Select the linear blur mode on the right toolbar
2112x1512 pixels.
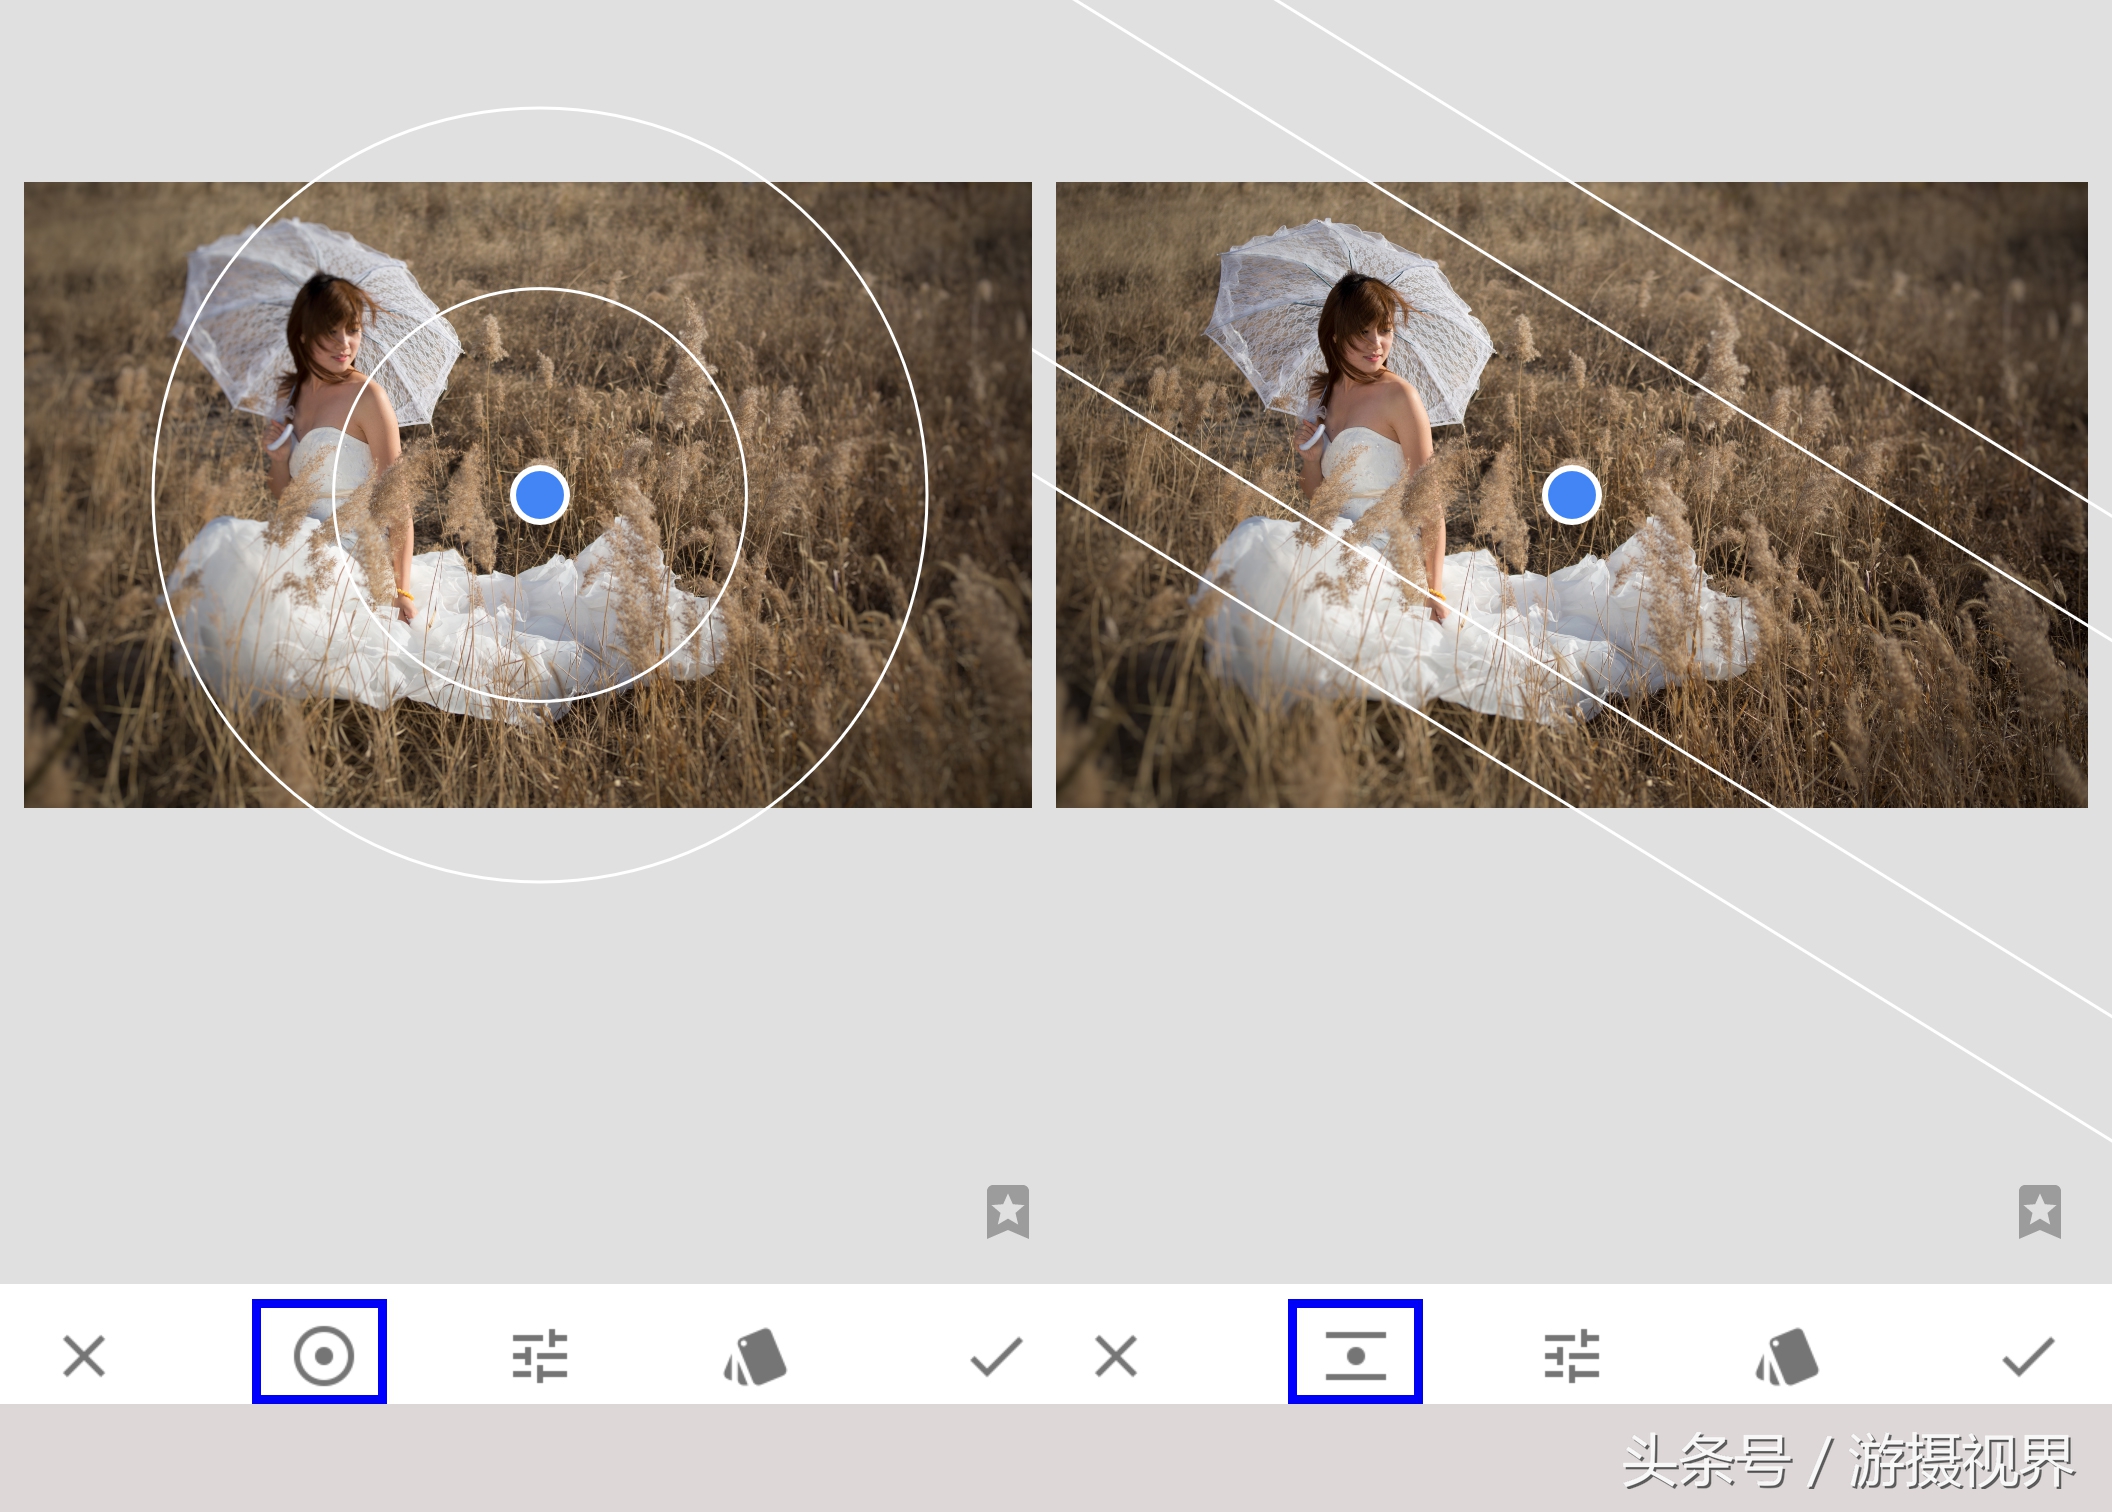(x=1354, y=1356)
